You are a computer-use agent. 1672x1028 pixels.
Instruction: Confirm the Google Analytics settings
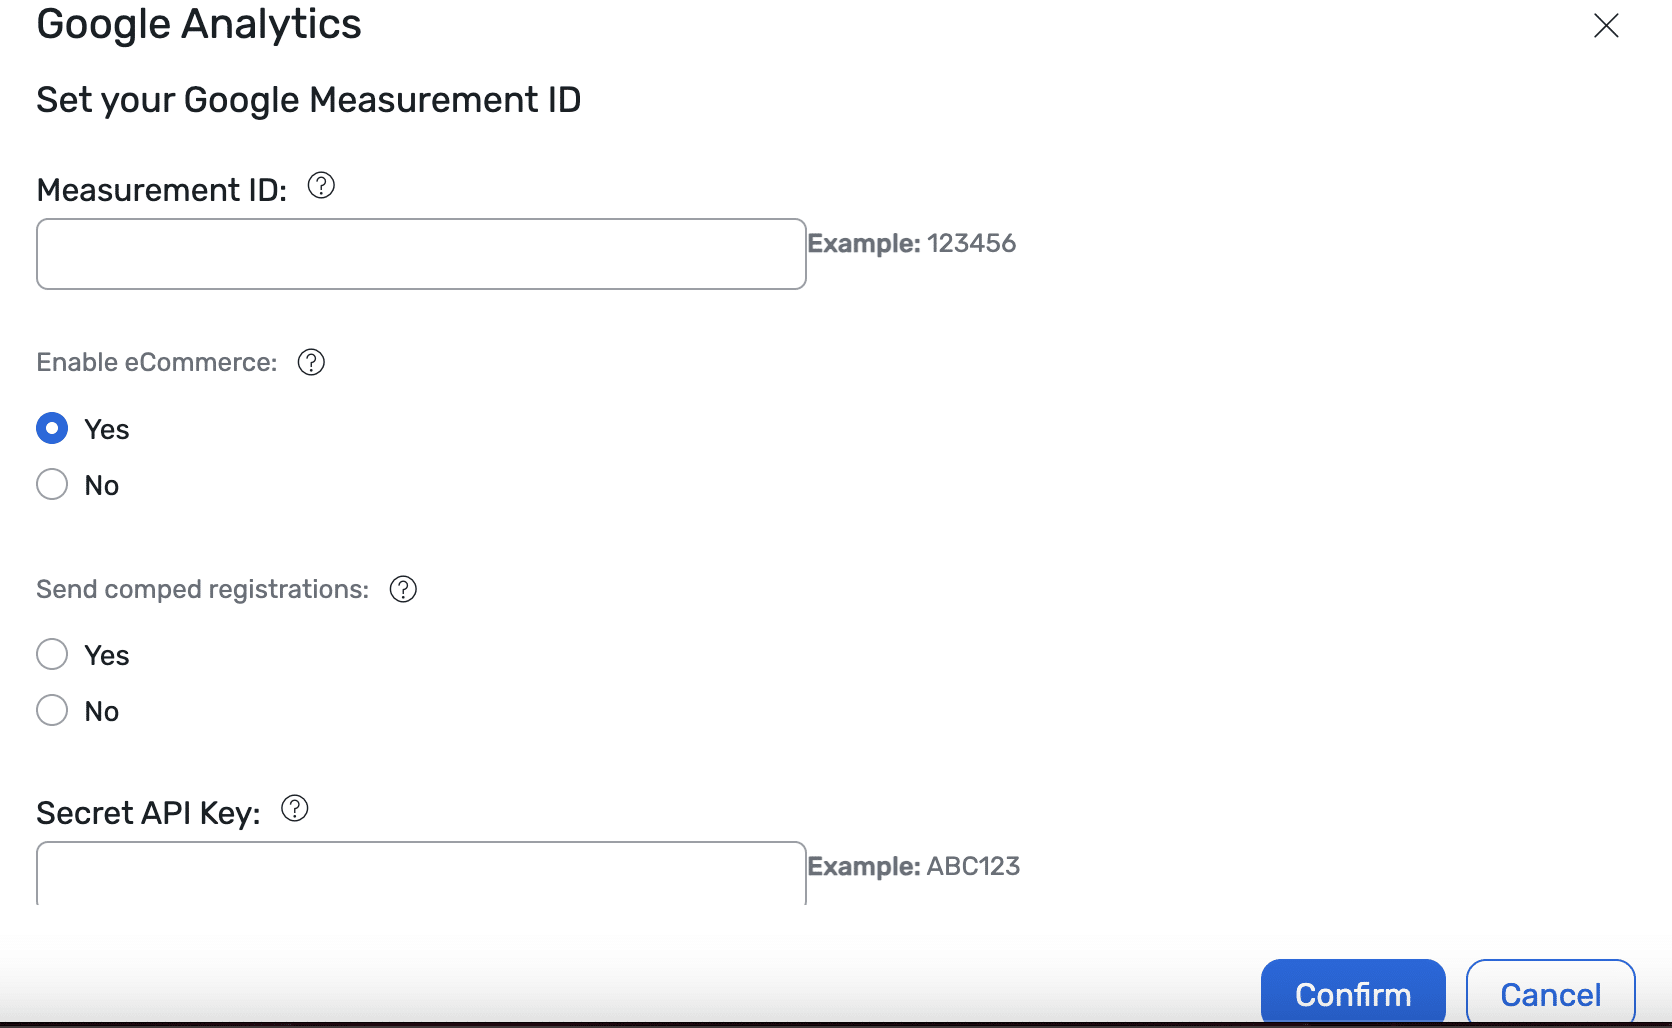click(1352, 994)
